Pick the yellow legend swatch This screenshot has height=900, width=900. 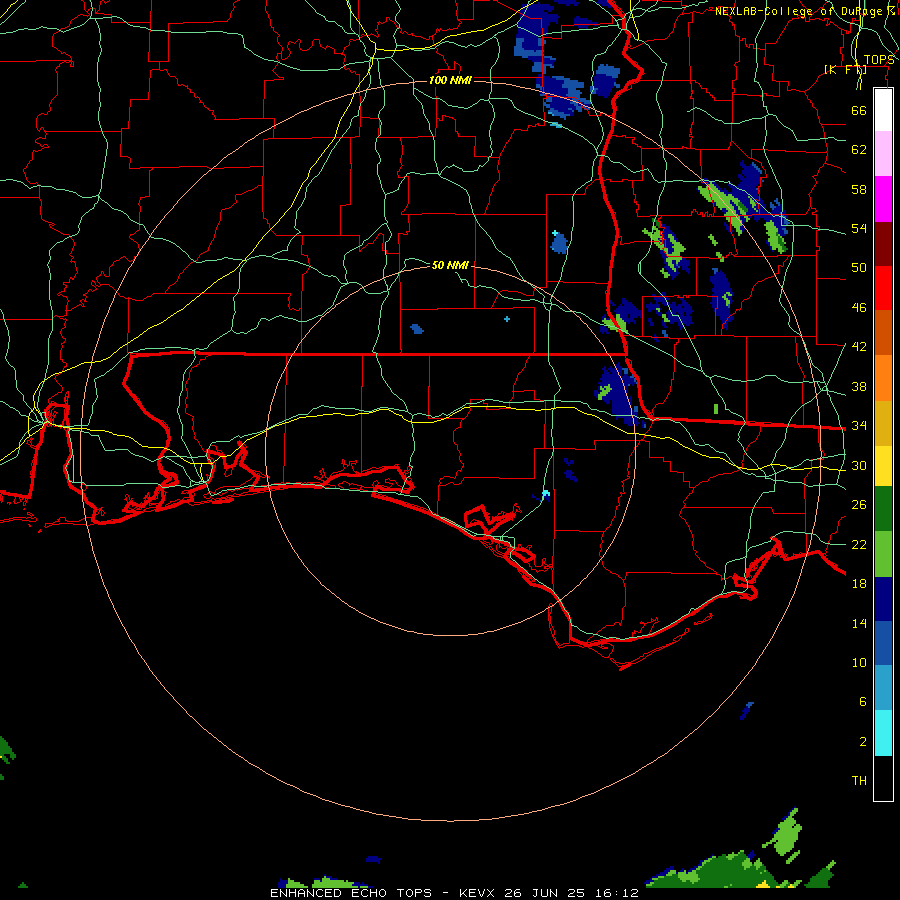point(883,466)
